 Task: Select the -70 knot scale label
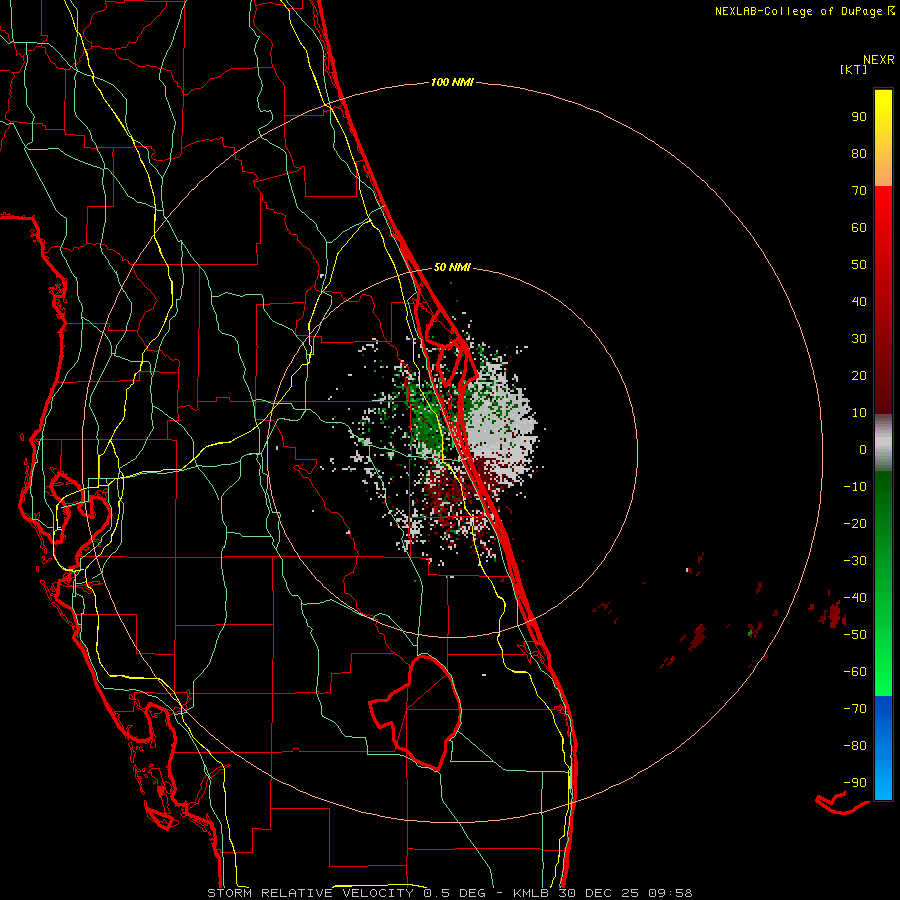pyautogui.click(x=855, y=709)
